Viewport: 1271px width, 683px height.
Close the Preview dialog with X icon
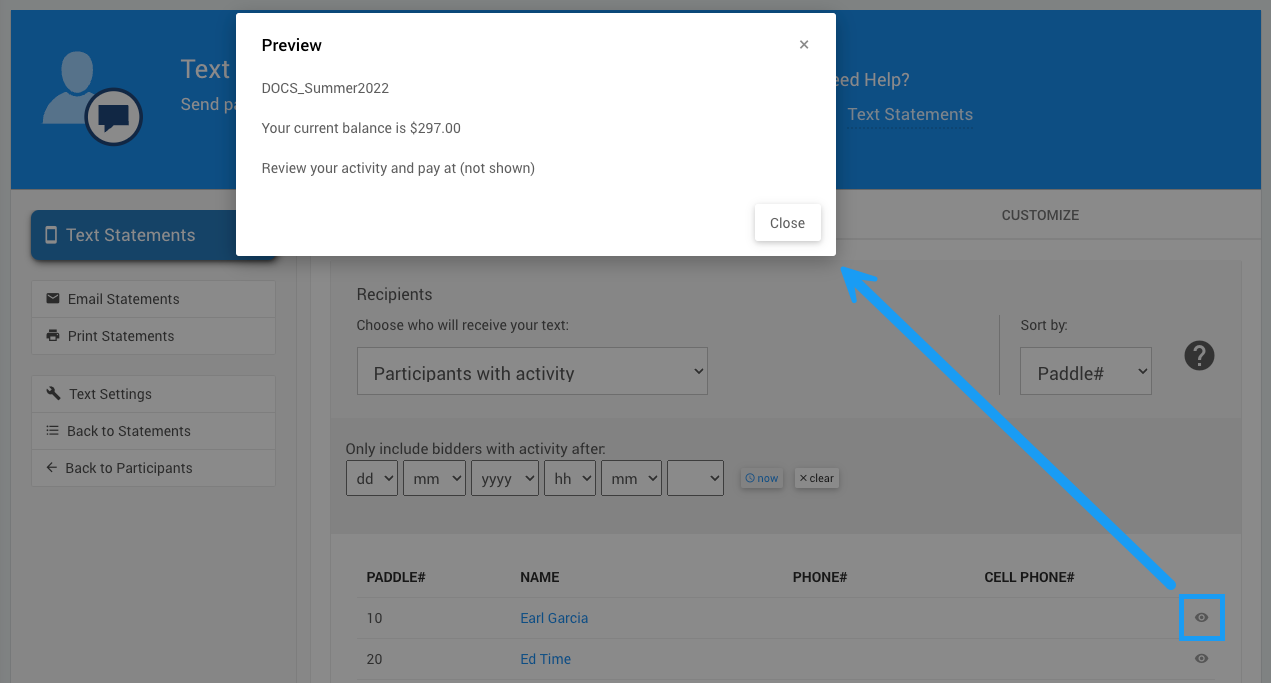[804, 45]
